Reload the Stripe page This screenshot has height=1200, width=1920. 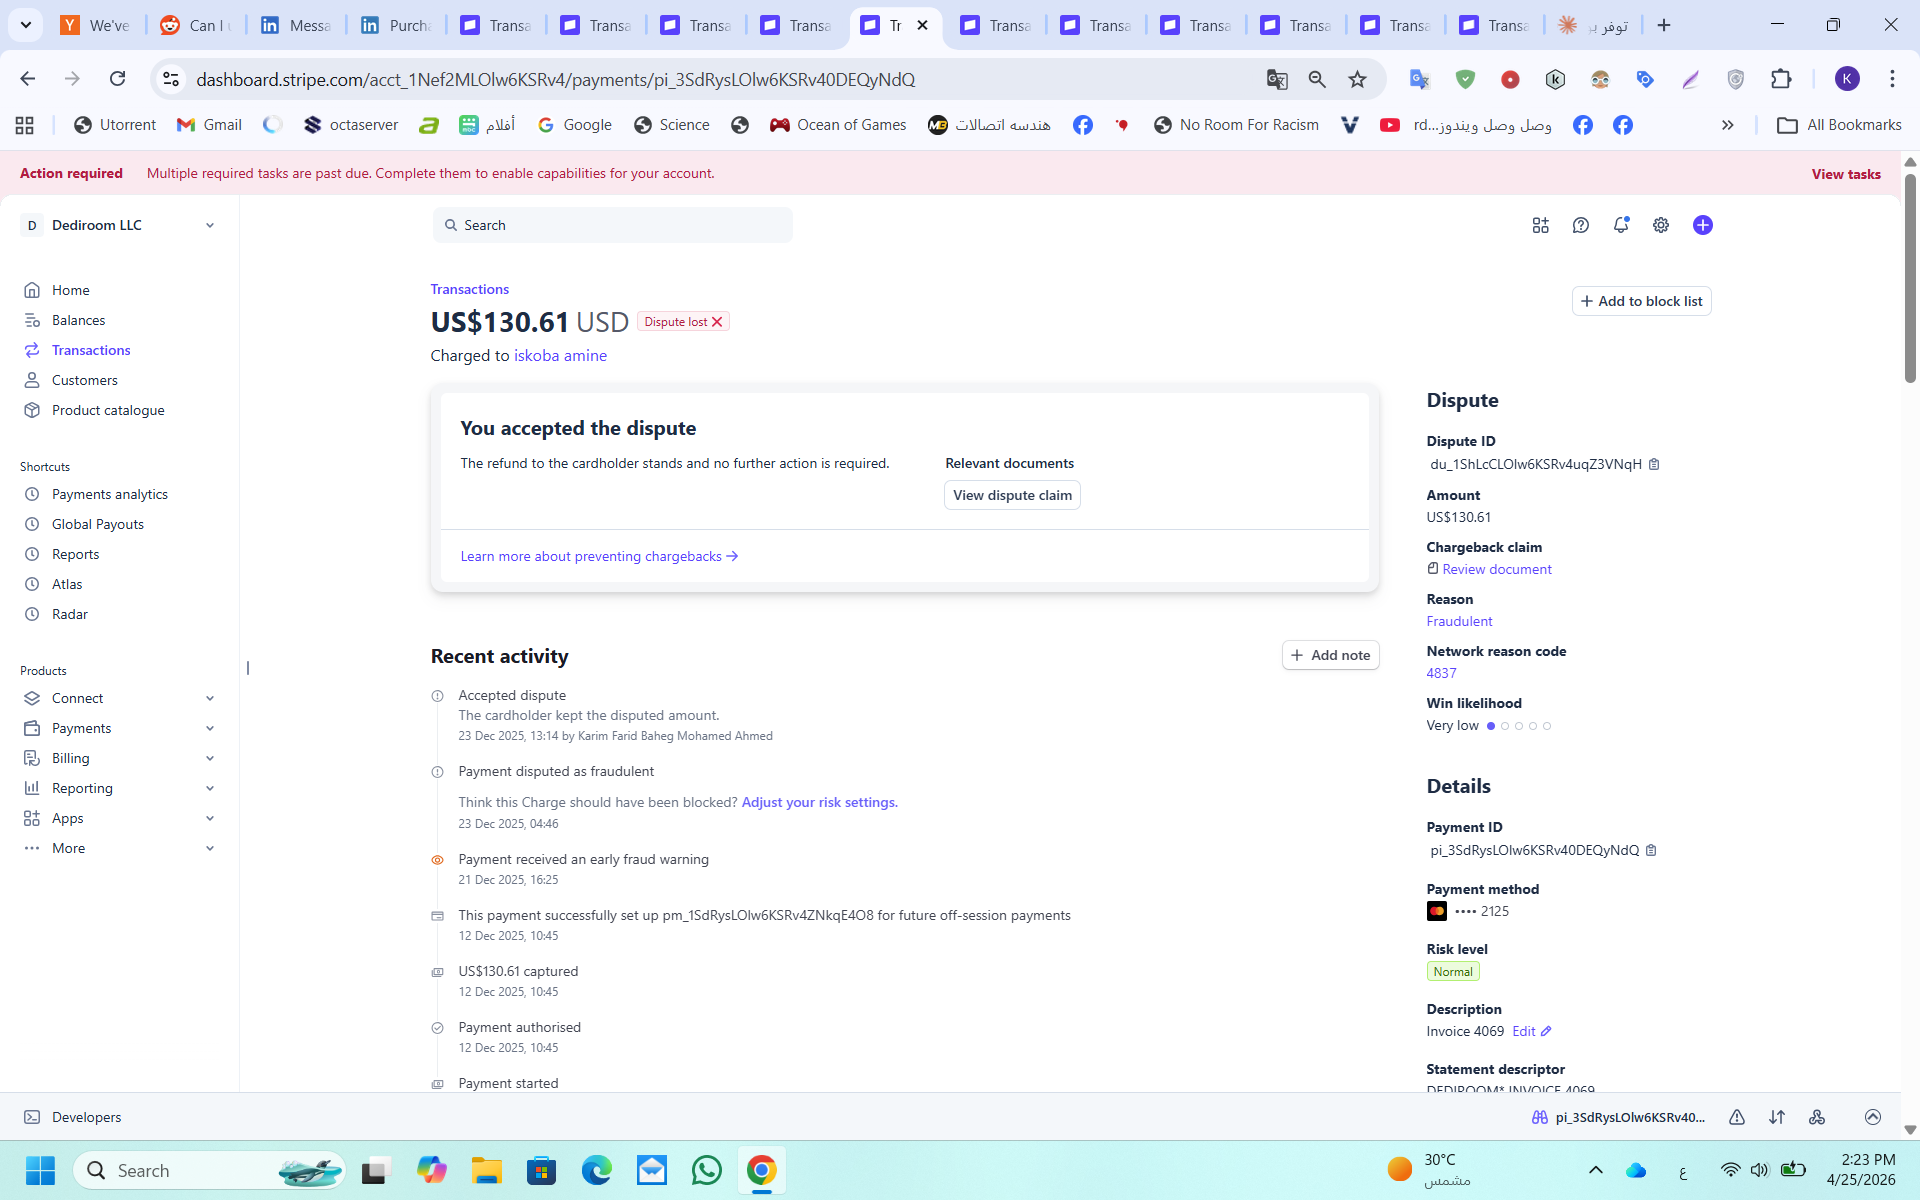click(x=118, y=79)
